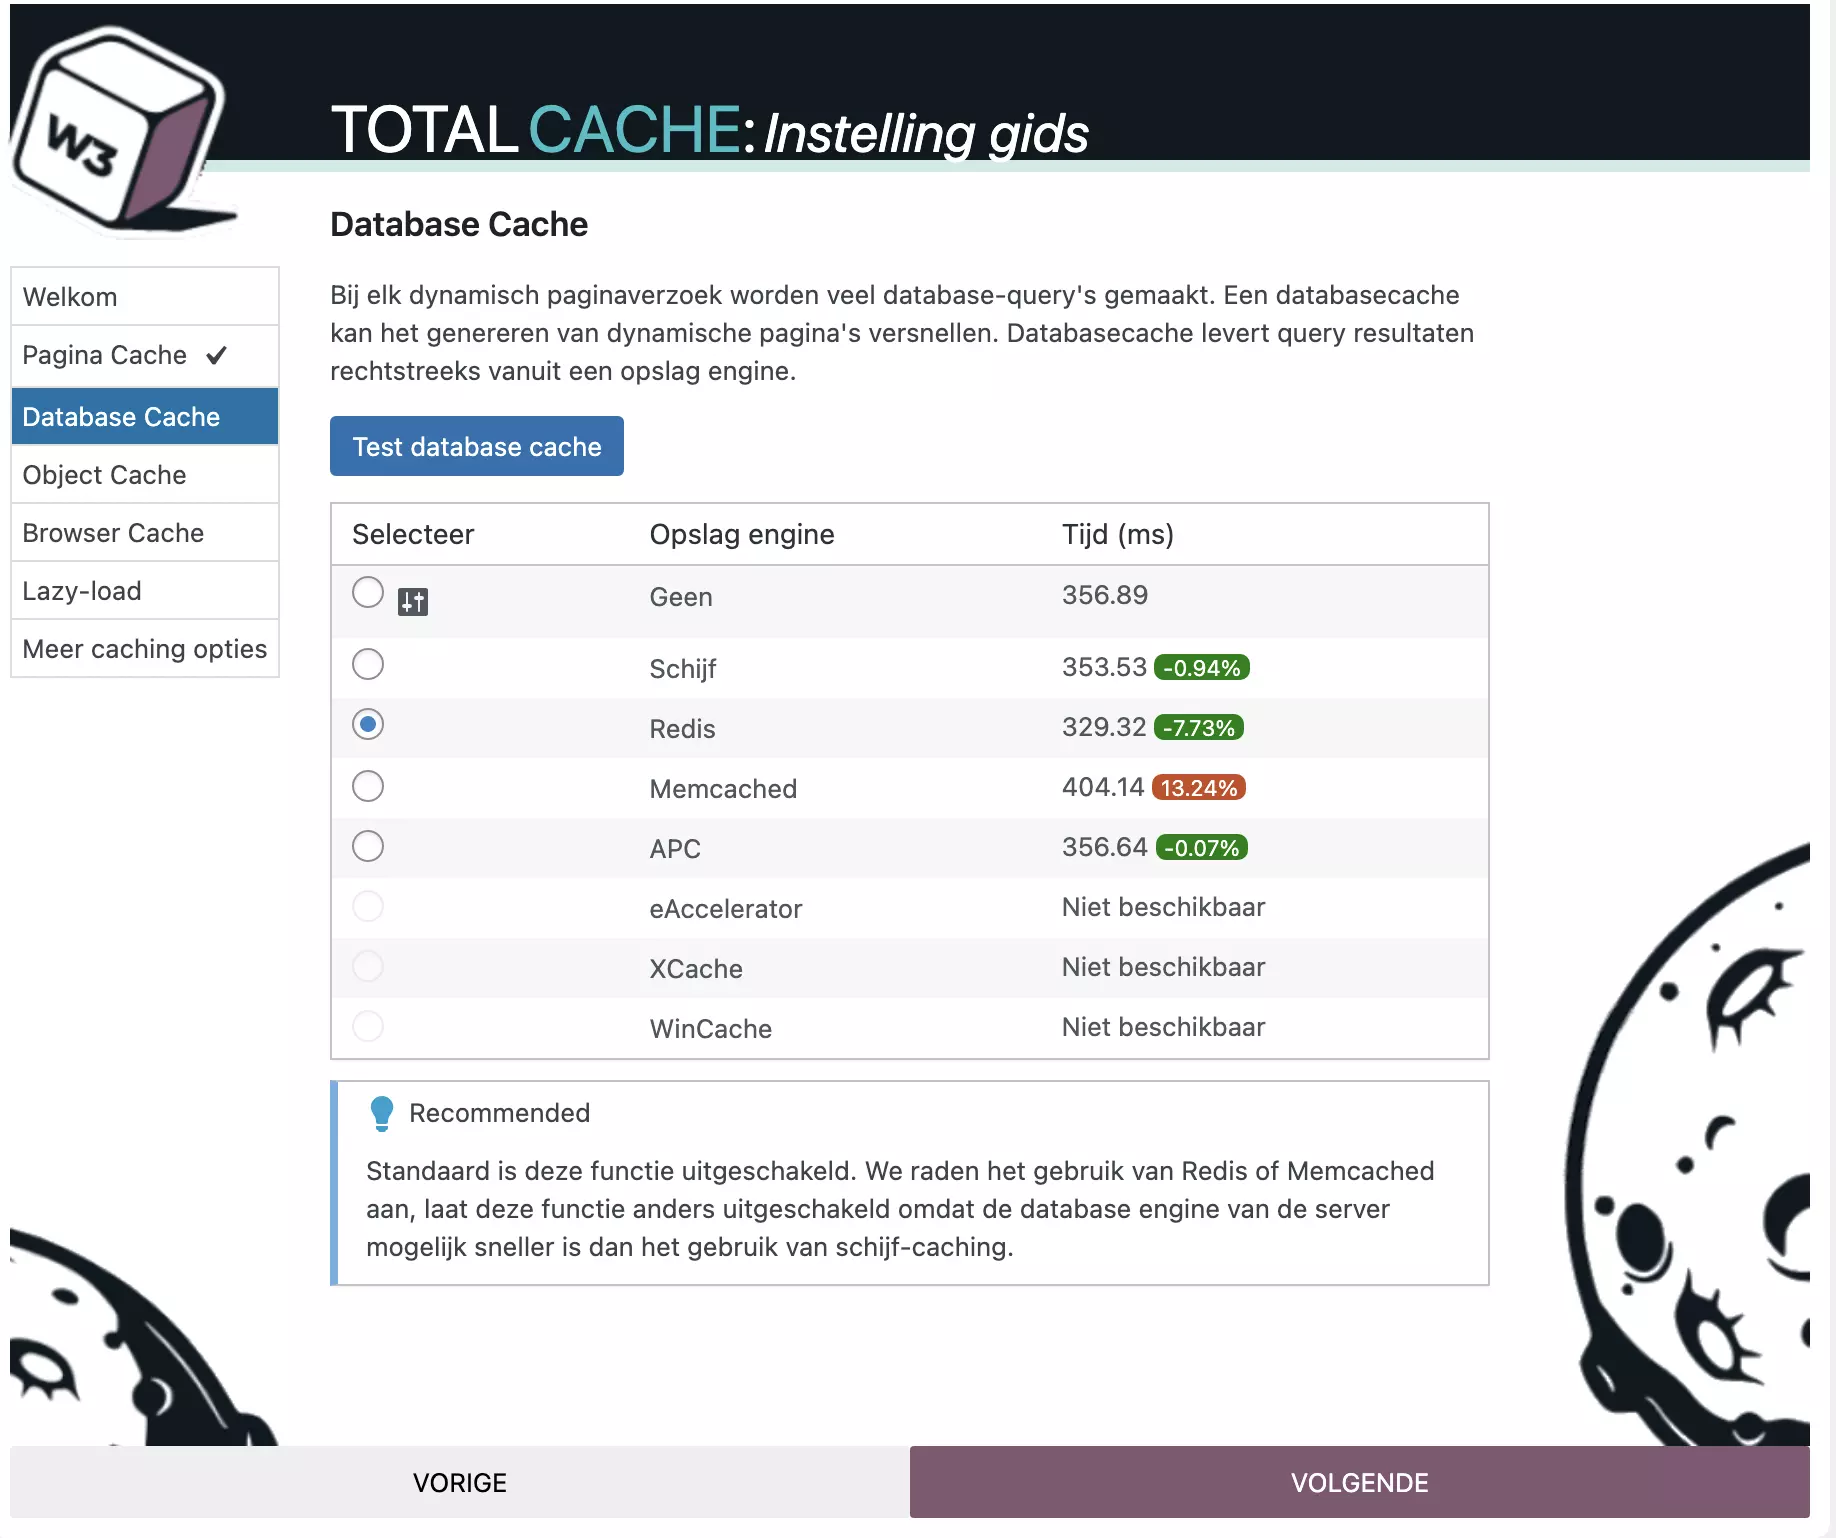Image resolution: width=1836 pixels, height=1538 pixels.
Task: Select the Schijf radio button
Action: click(368, 664)
